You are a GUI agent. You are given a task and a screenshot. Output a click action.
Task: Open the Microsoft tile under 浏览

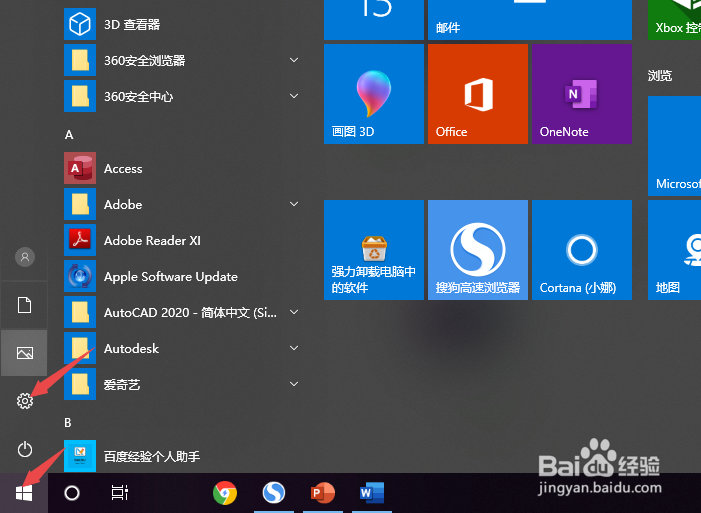pyautogui.click(x=675, y=146)
